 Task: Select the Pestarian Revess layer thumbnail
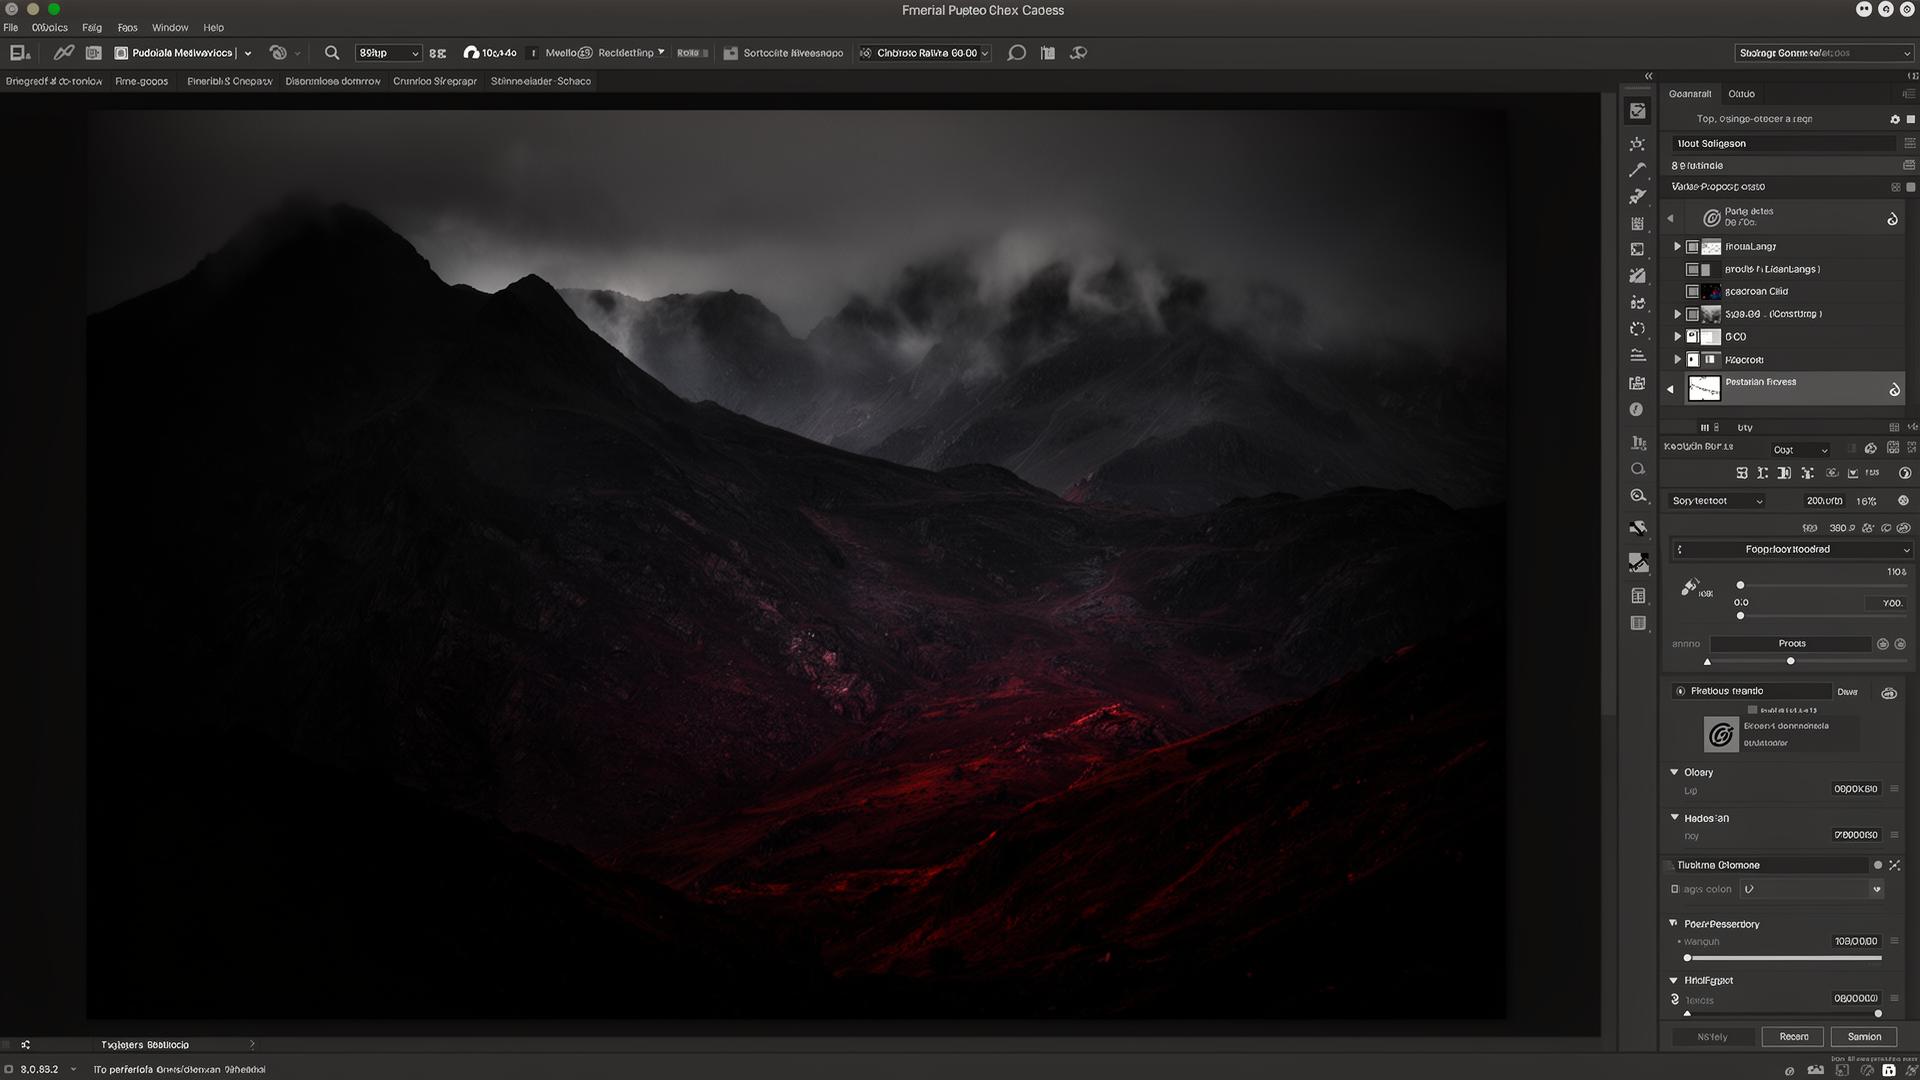1704,388
